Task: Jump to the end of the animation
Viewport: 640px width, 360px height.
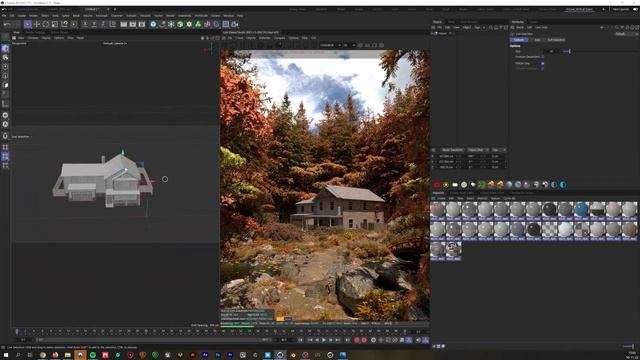Action: (347, 340)
